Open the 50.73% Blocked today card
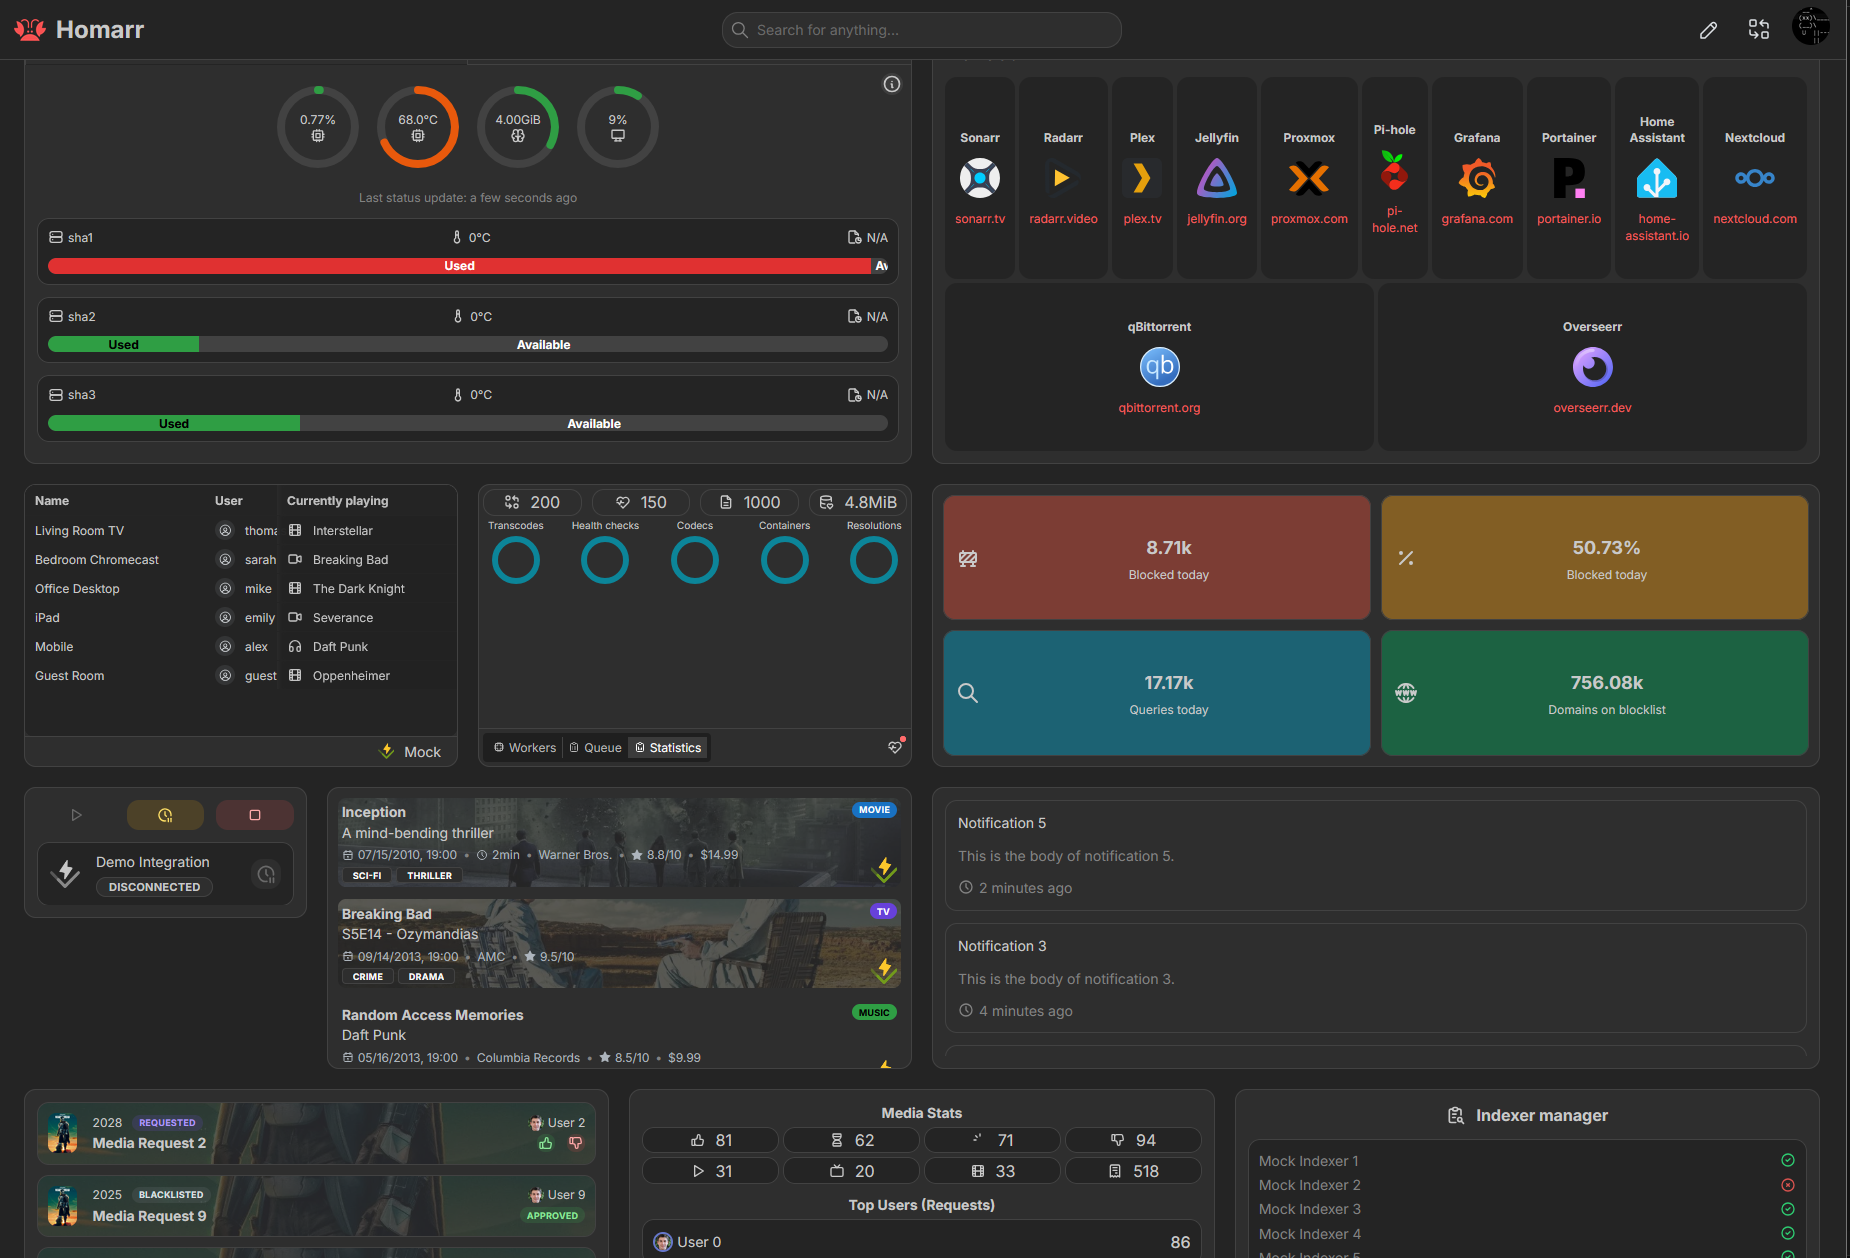The image size is (1850, 1258). pos(1595,557)
